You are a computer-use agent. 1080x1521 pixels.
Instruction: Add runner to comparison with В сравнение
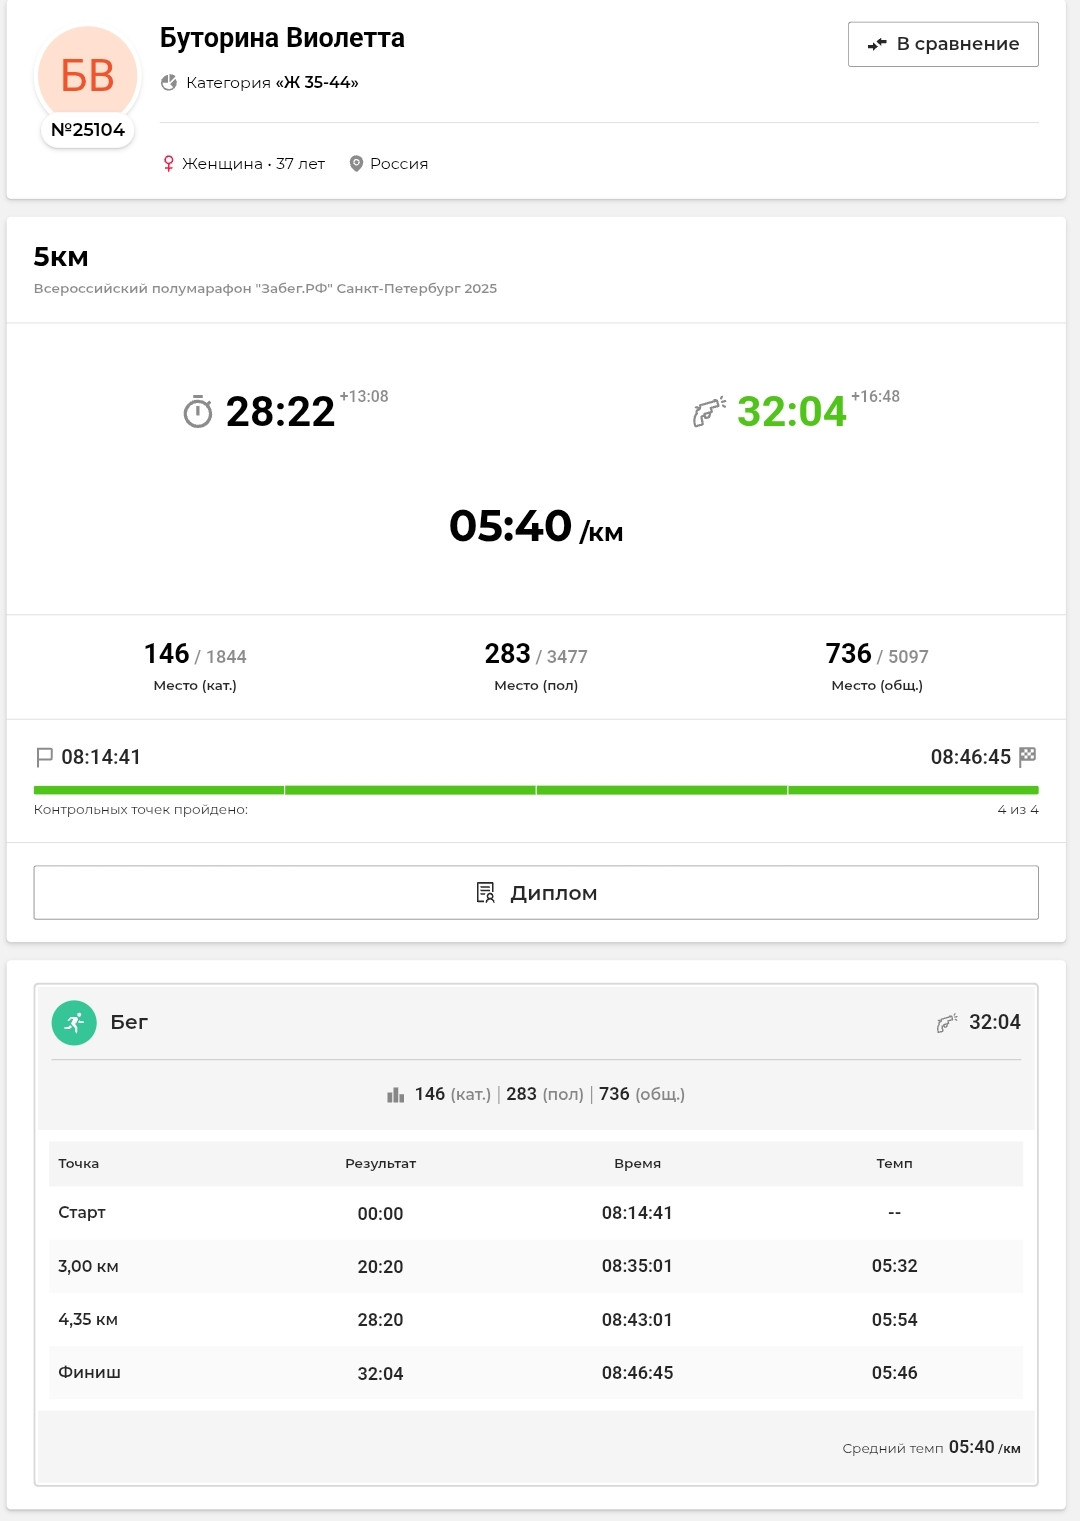point(943,44)
